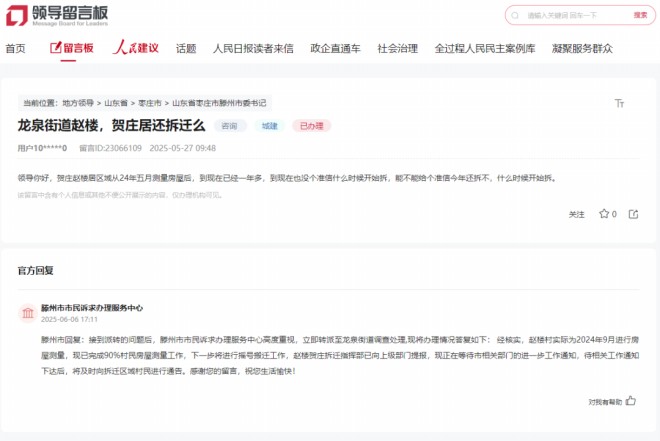Click the magnifier icon in the search box
The height and width of the screenshot is (441, 660).
515,16
